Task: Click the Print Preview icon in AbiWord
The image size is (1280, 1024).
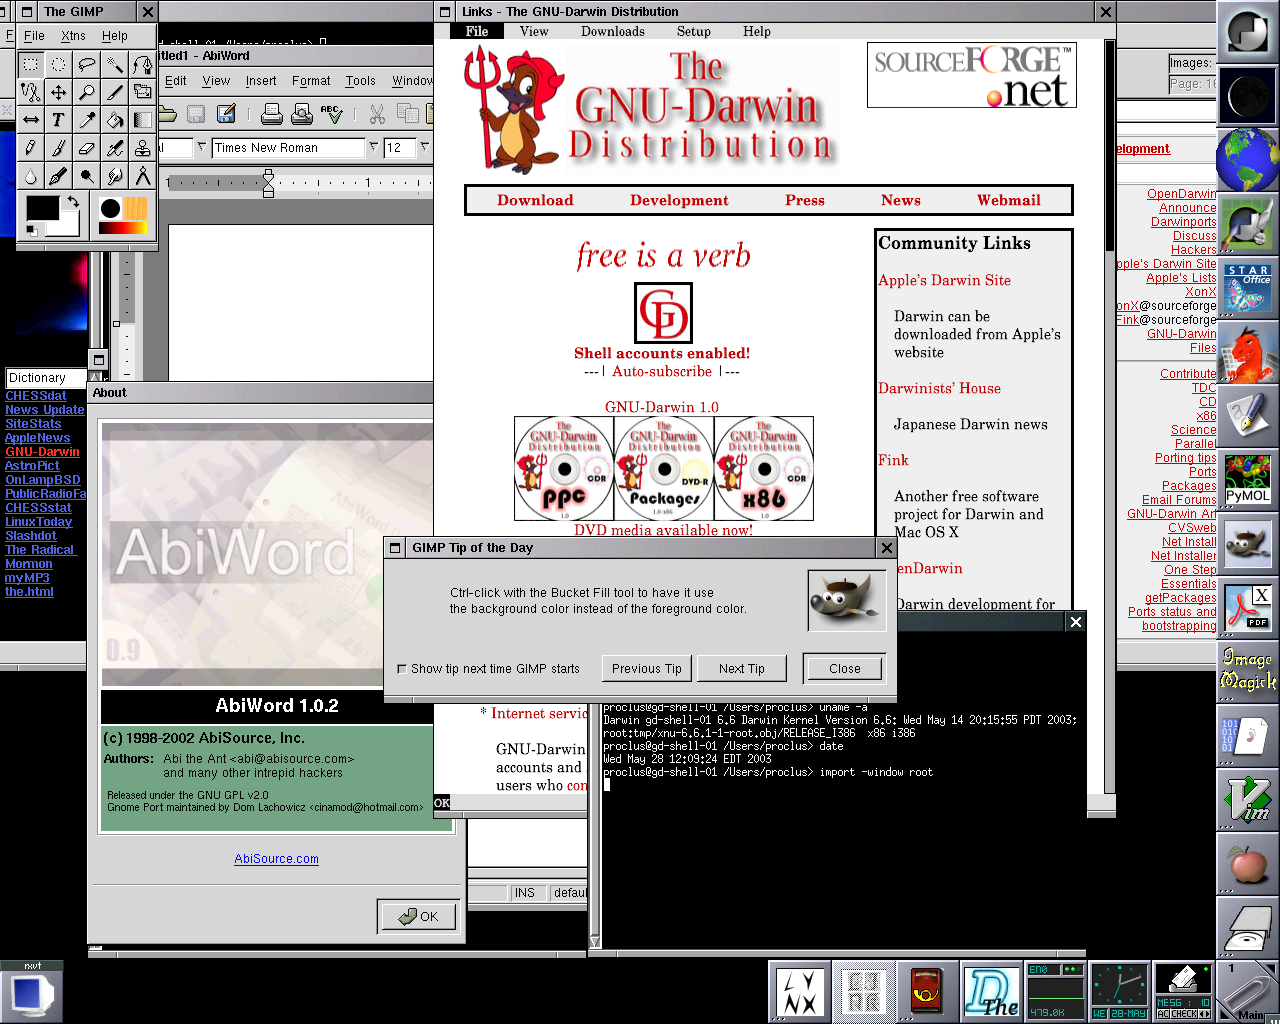Action: (x=301, y=115)
